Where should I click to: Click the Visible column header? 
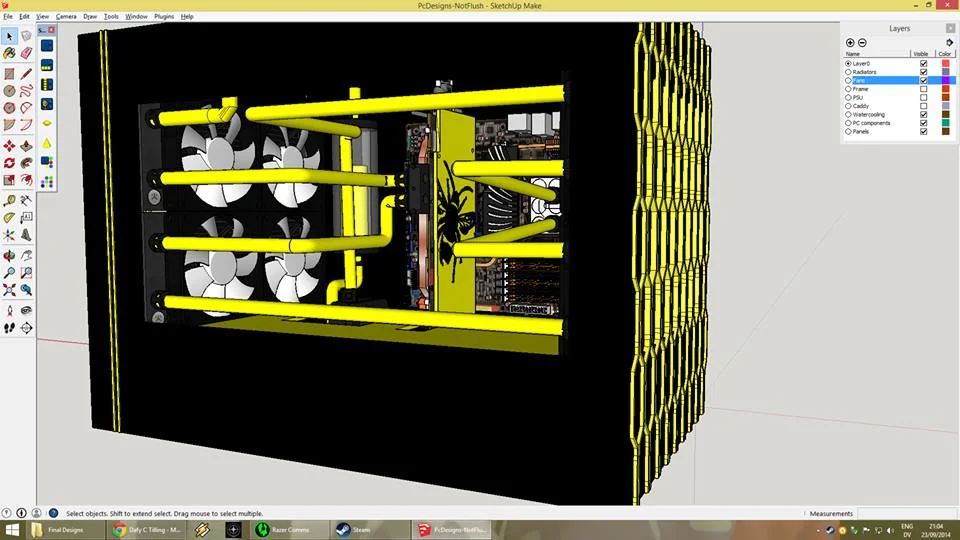pyautogui.click(x=921, y=54)
